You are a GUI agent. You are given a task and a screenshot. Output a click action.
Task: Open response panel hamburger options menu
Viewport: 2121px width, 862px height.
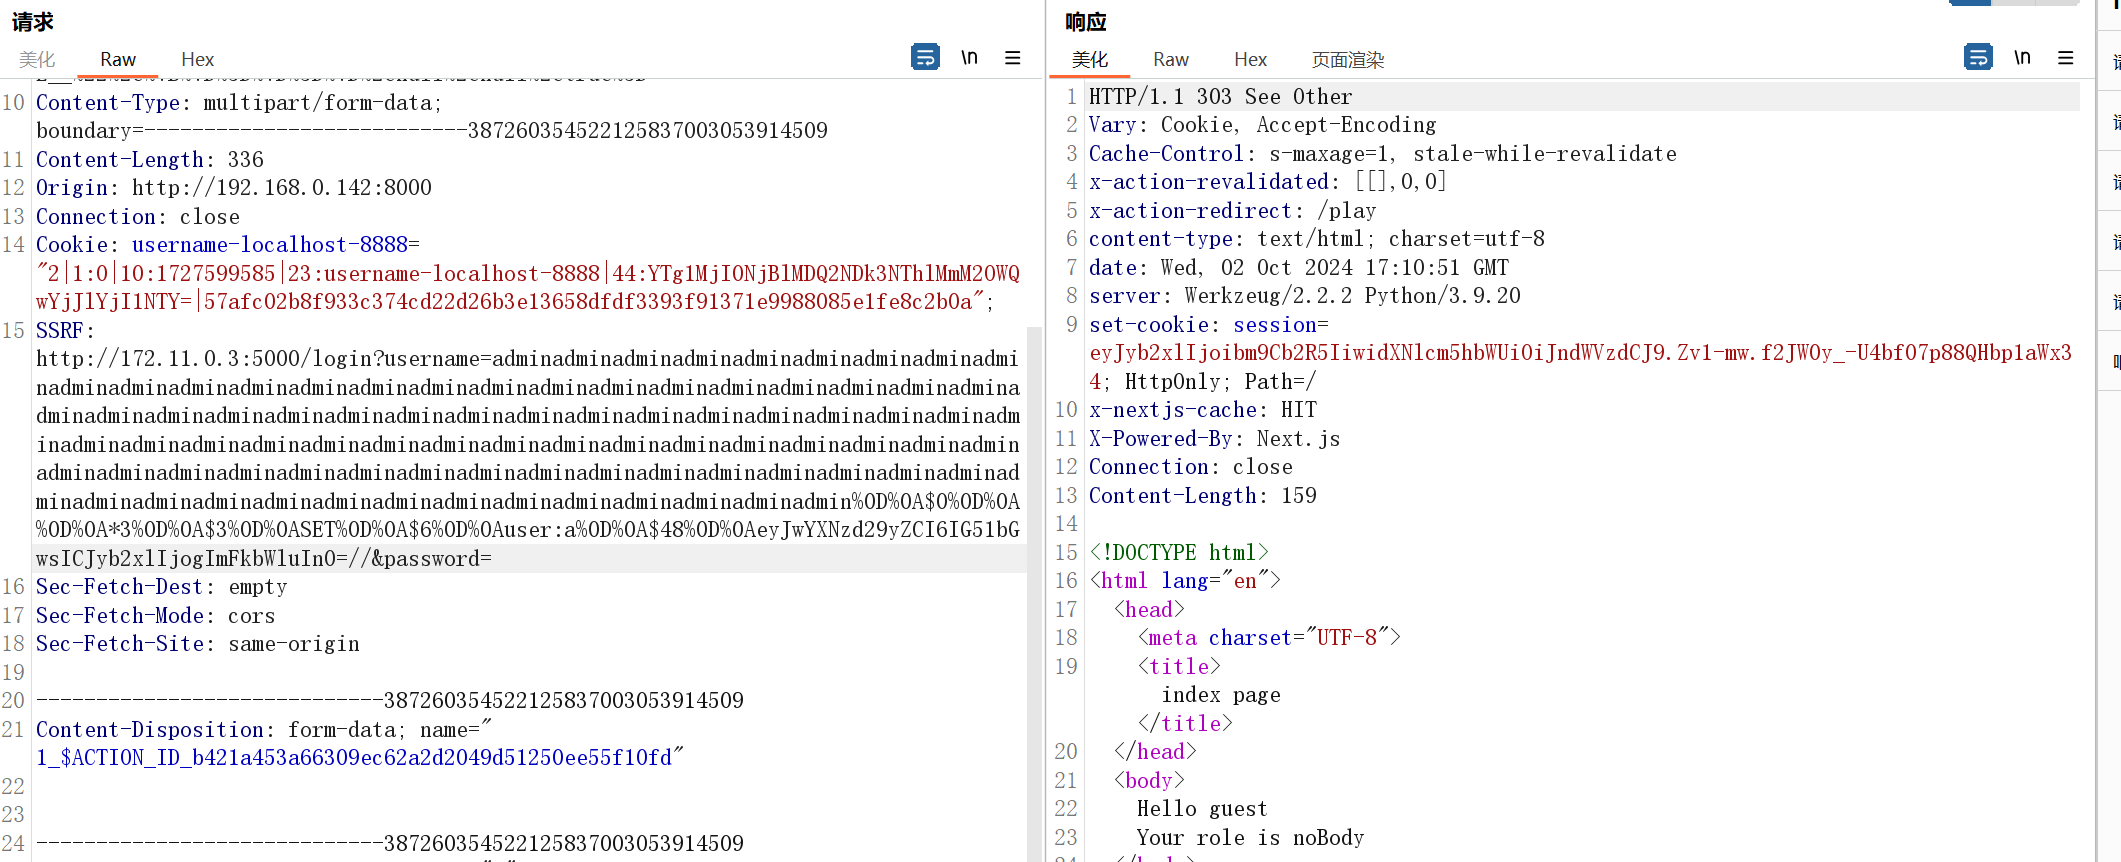pyautogui.click(x=2065, y=57)
